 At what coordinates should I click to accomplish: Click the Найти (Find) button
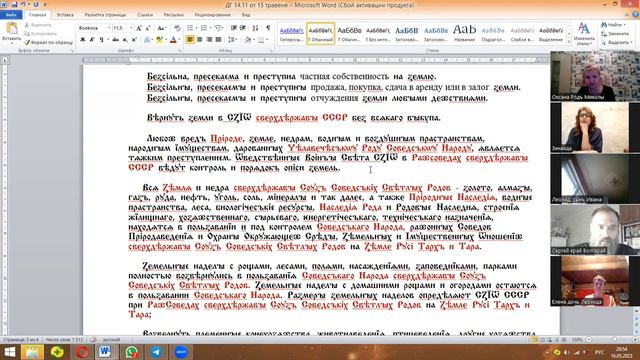coord(612,25)
